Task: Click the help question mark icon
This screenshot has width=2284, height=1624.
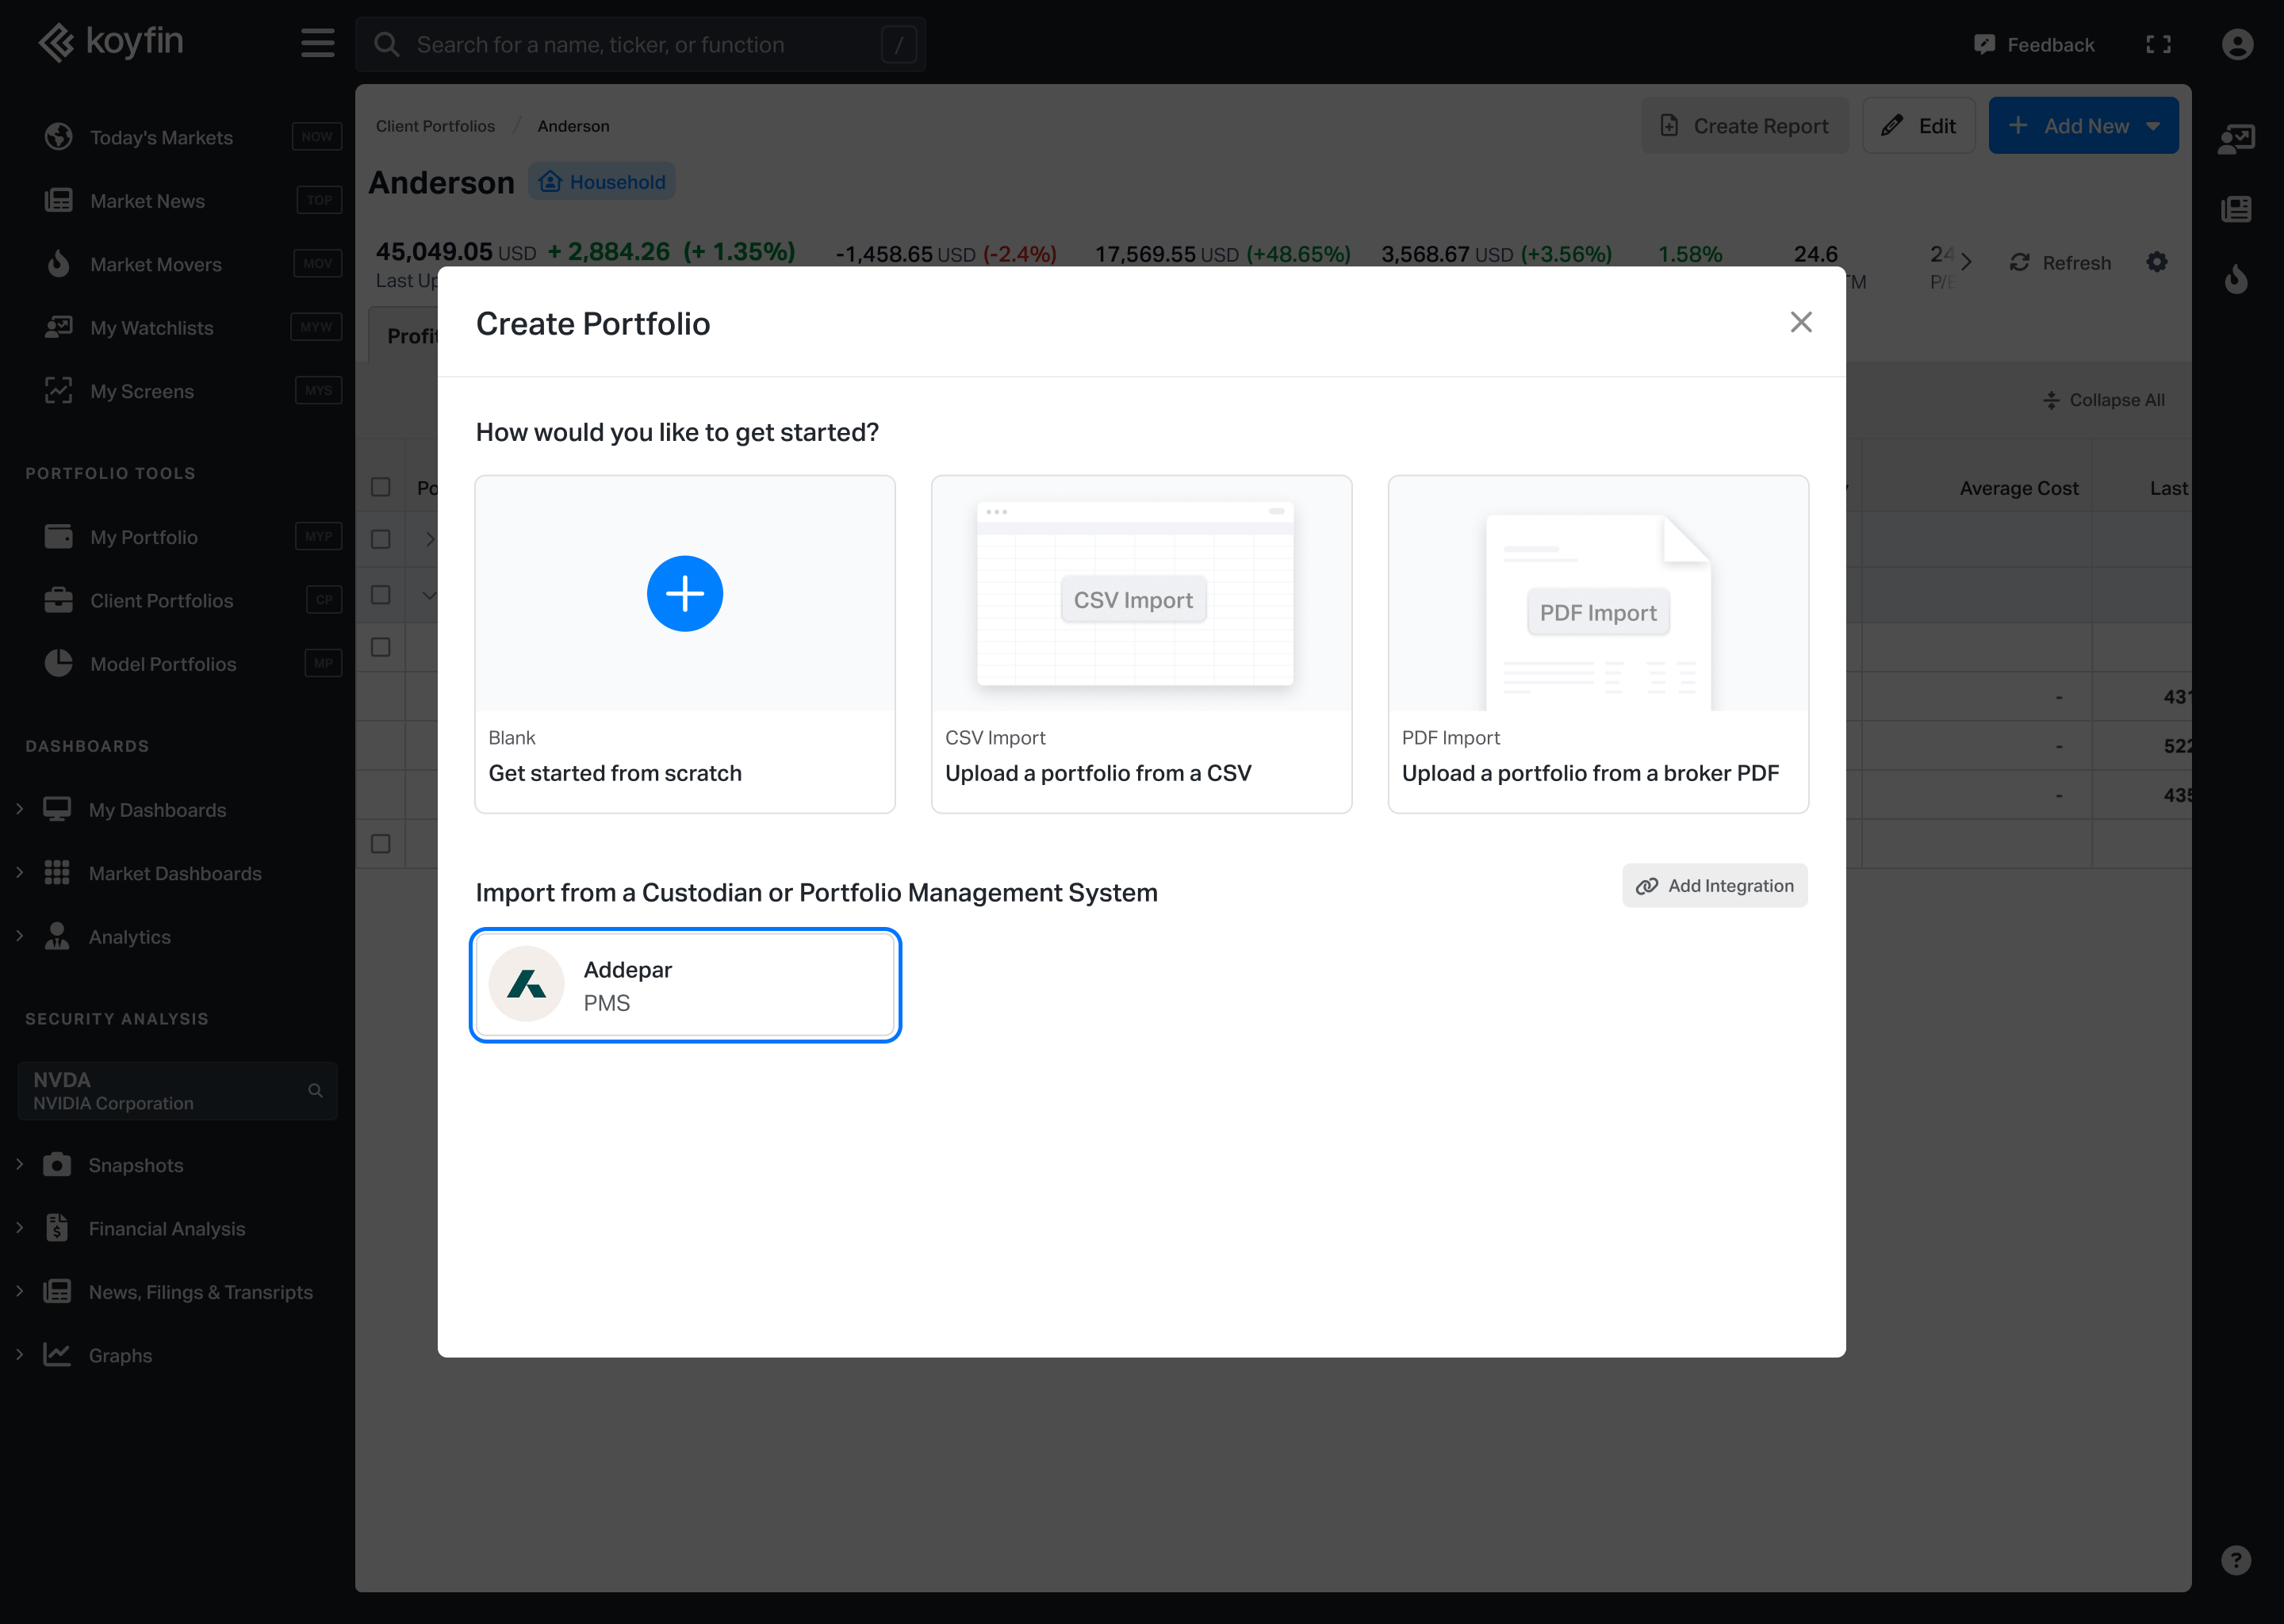Action: [2236, 1560]
